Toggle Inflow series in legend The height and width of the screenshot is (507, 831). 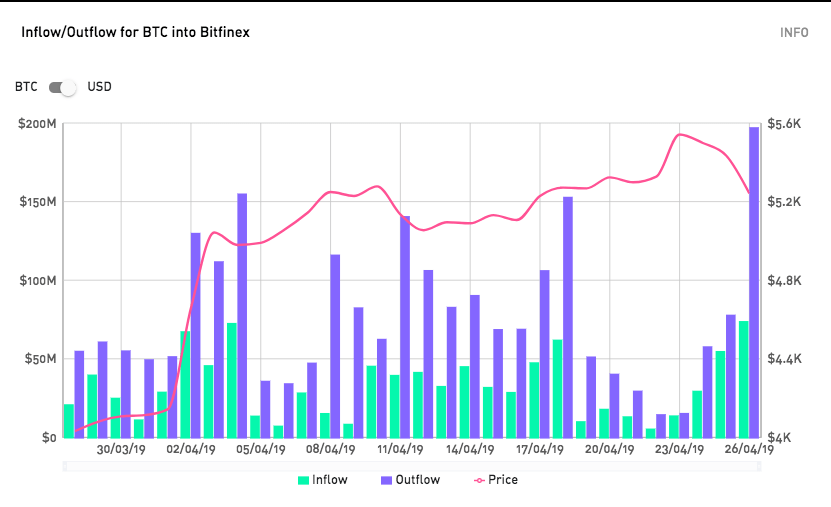click(x=330, y=480)
